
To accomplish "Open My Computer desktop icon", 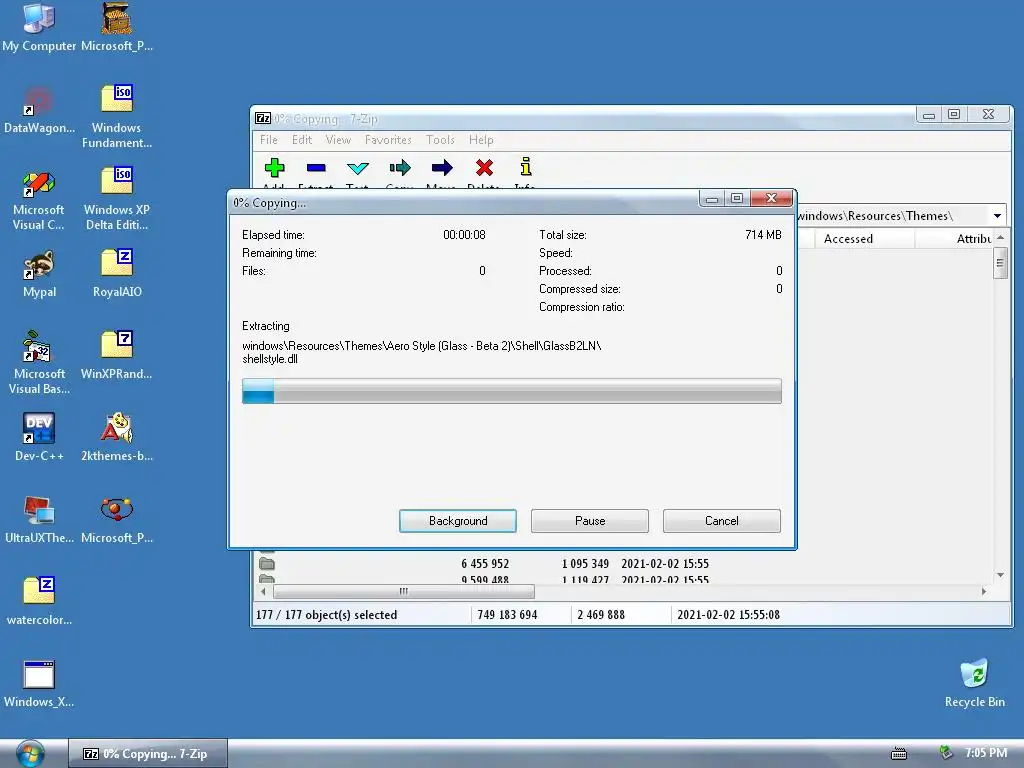I will point(39,26).
